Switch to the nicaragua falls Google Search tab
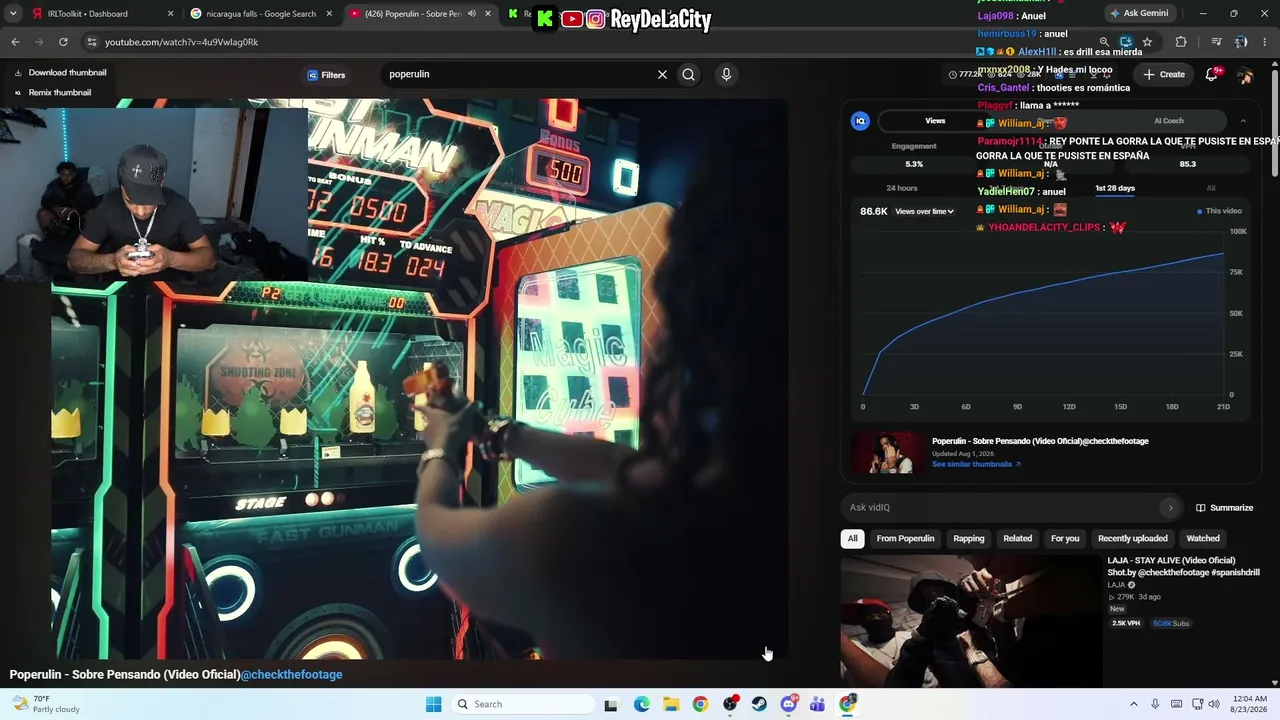 [261, 14]
